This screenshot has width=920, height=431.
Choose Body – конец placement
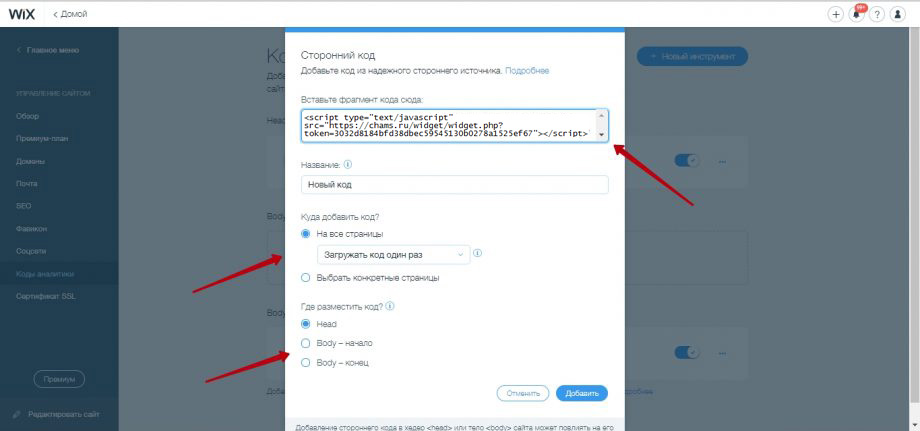pyautogui.click(x=334, y=363)
